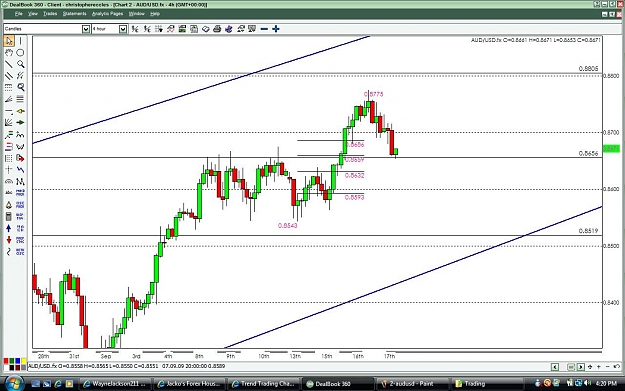Click chart scroll right arrow button

581,367
